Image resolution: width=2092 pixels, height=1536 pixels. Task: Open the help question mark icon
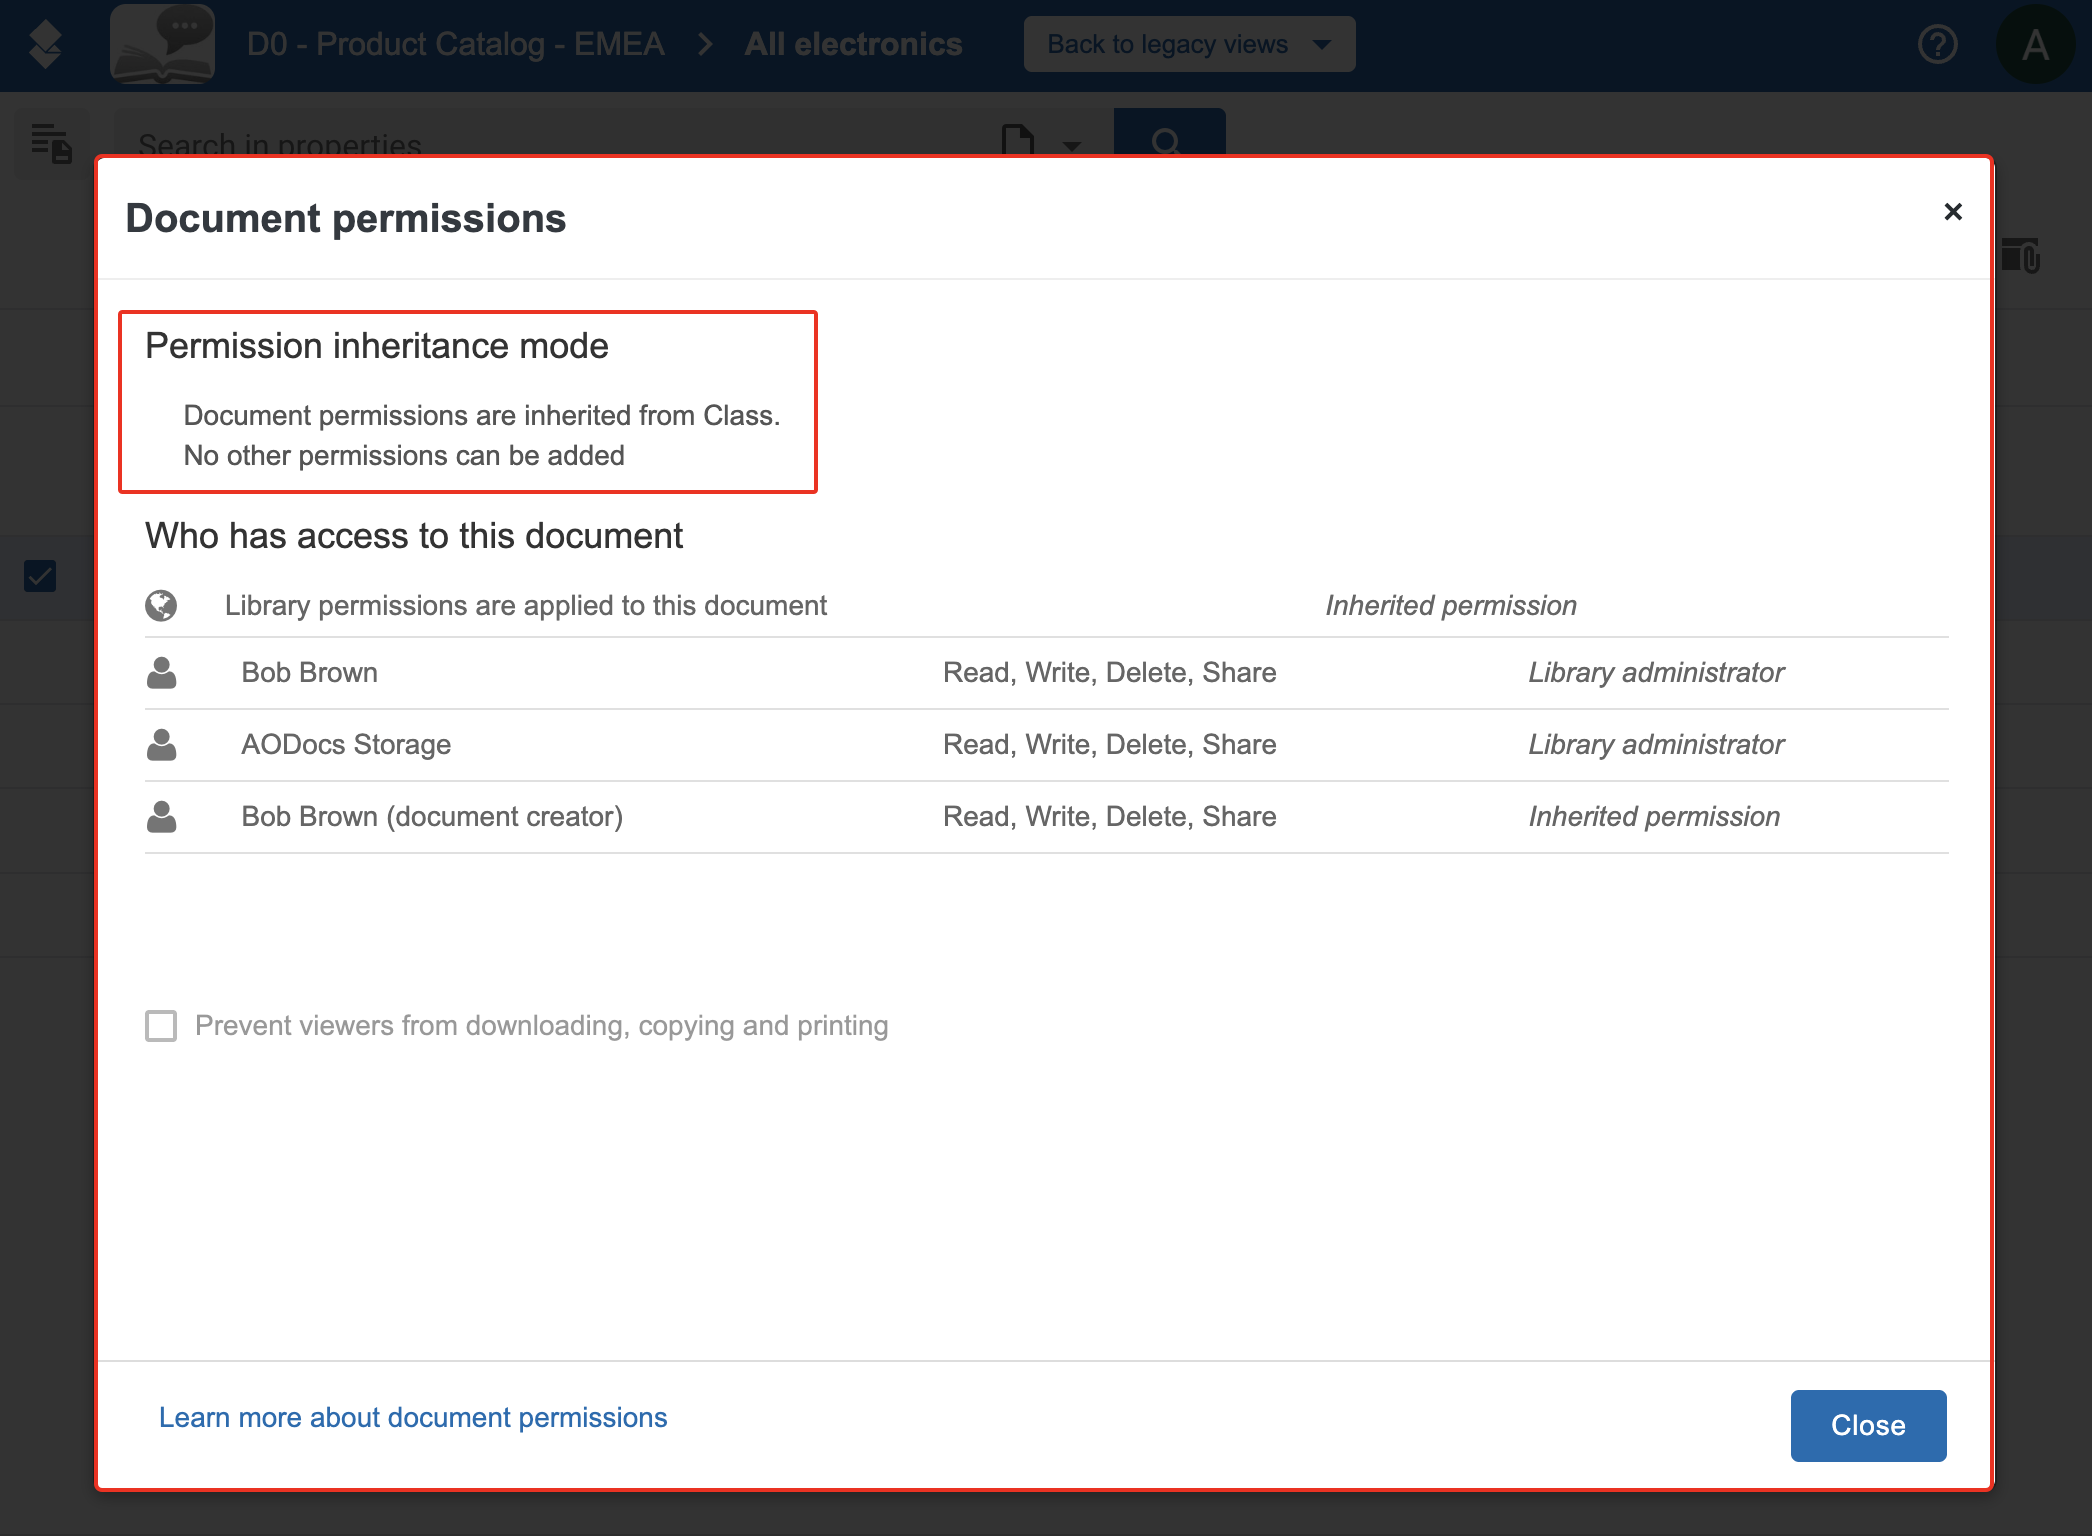tap(1937, 44)
